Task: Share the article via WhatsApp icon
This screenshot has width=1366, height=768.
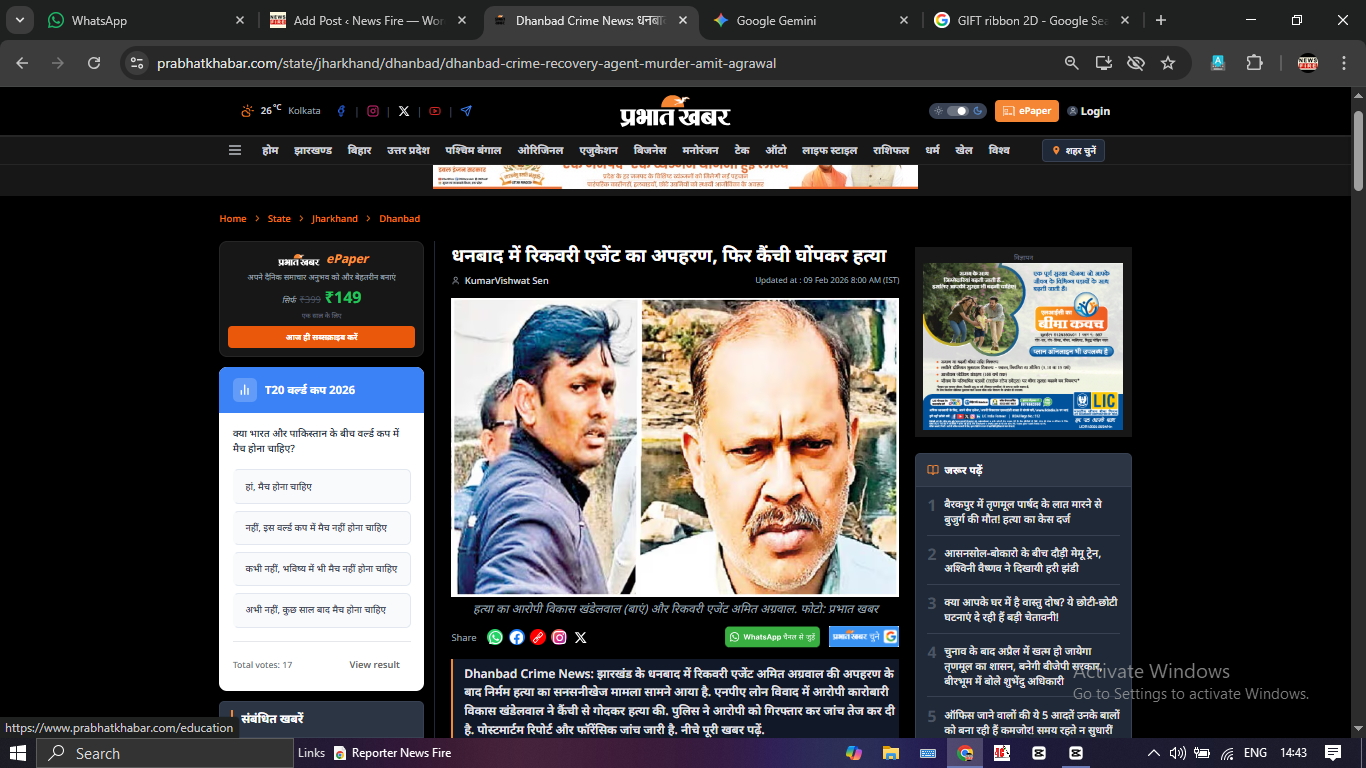Action: [x=495, y=637]
